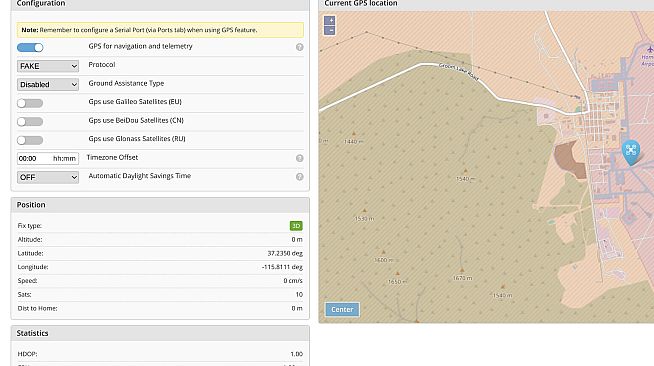Open help icon for GPS navigation telemetry

[x=299, y=47]
